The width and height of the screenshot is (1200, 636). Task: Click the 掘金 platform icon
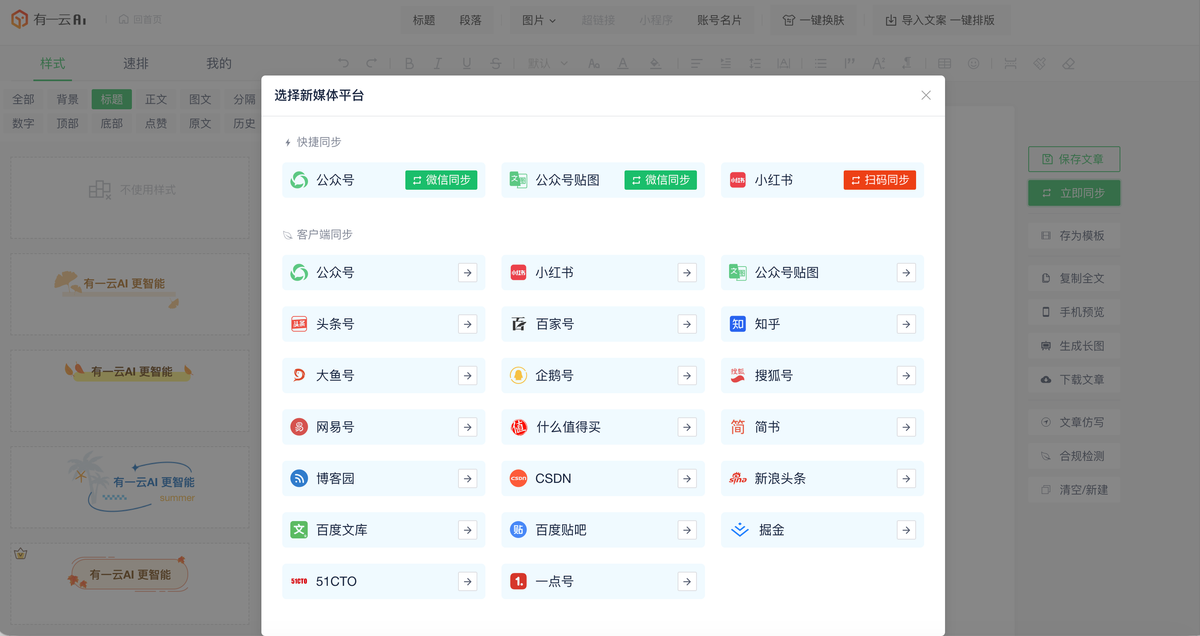739,530
